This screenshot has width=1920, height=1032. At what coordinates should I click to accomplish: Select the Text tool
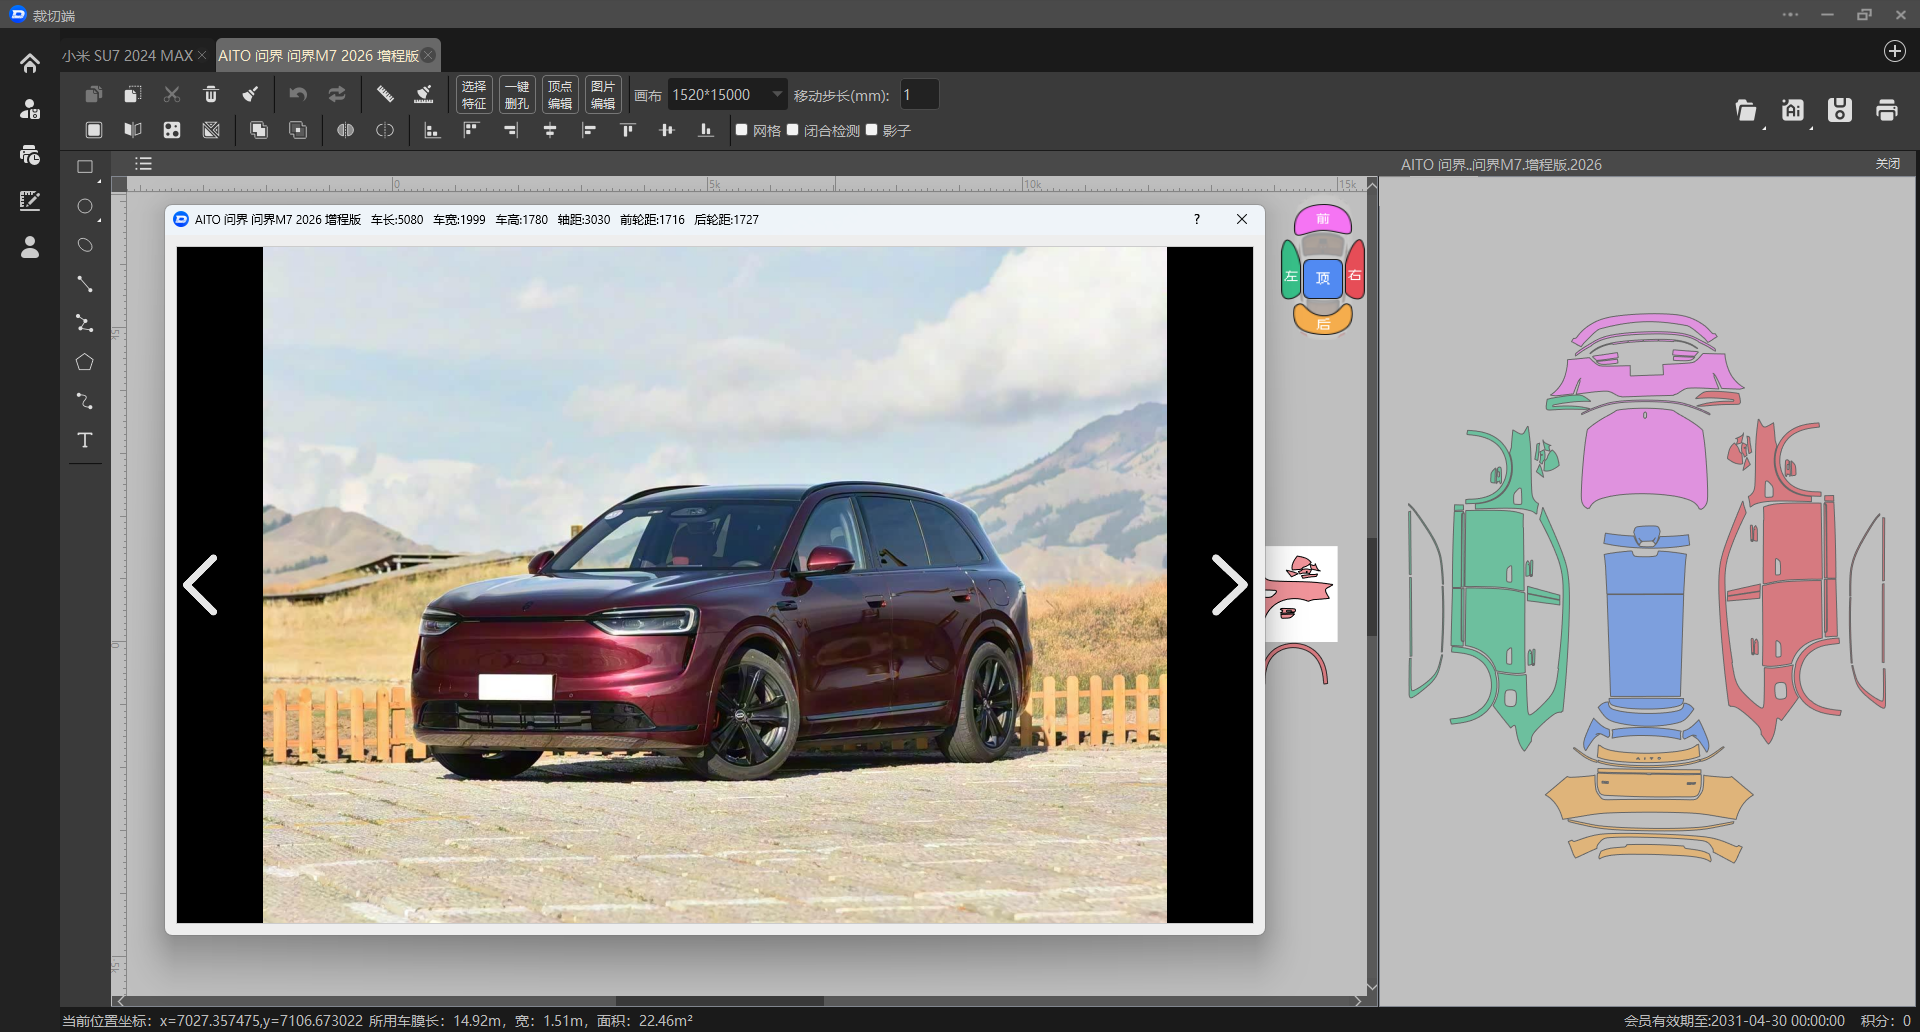85,440
